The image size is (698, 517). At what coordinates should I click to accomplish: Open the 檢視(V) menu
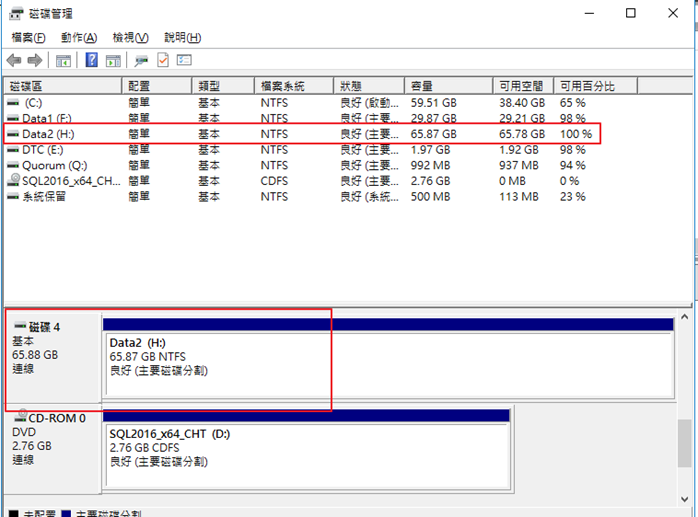(x=130, y=37)
